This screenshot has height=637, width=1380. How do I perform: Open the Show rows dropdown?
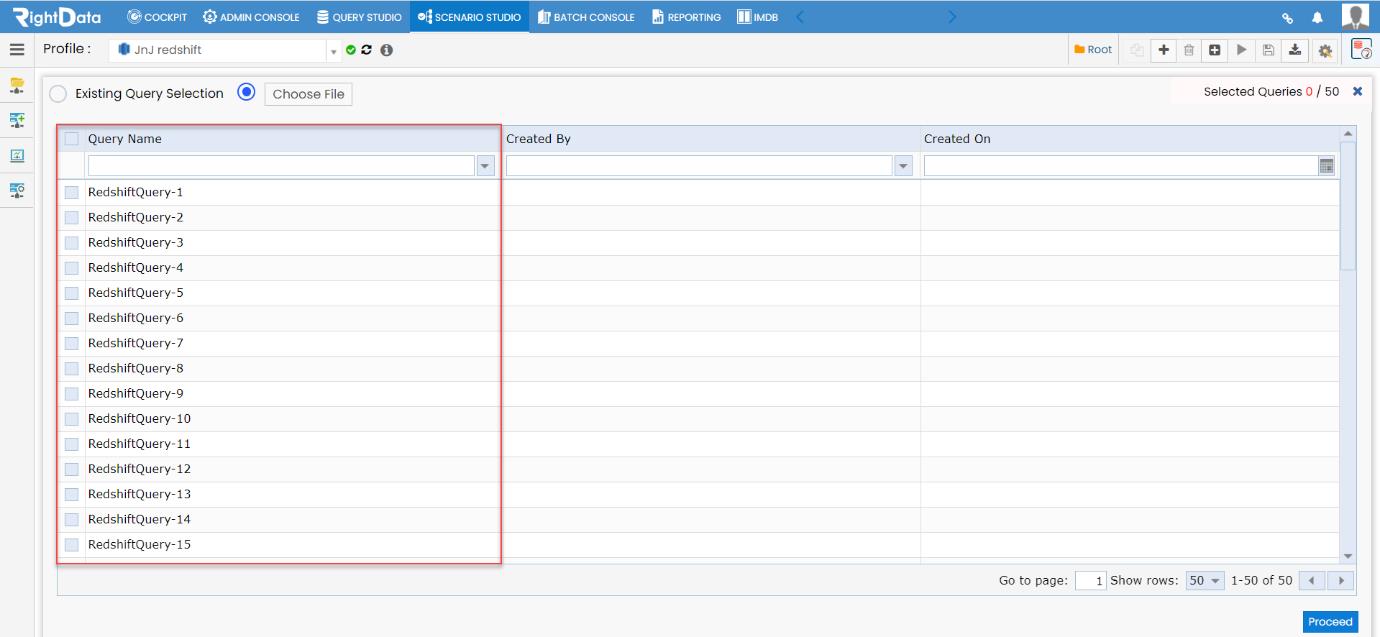[1204, 580]
